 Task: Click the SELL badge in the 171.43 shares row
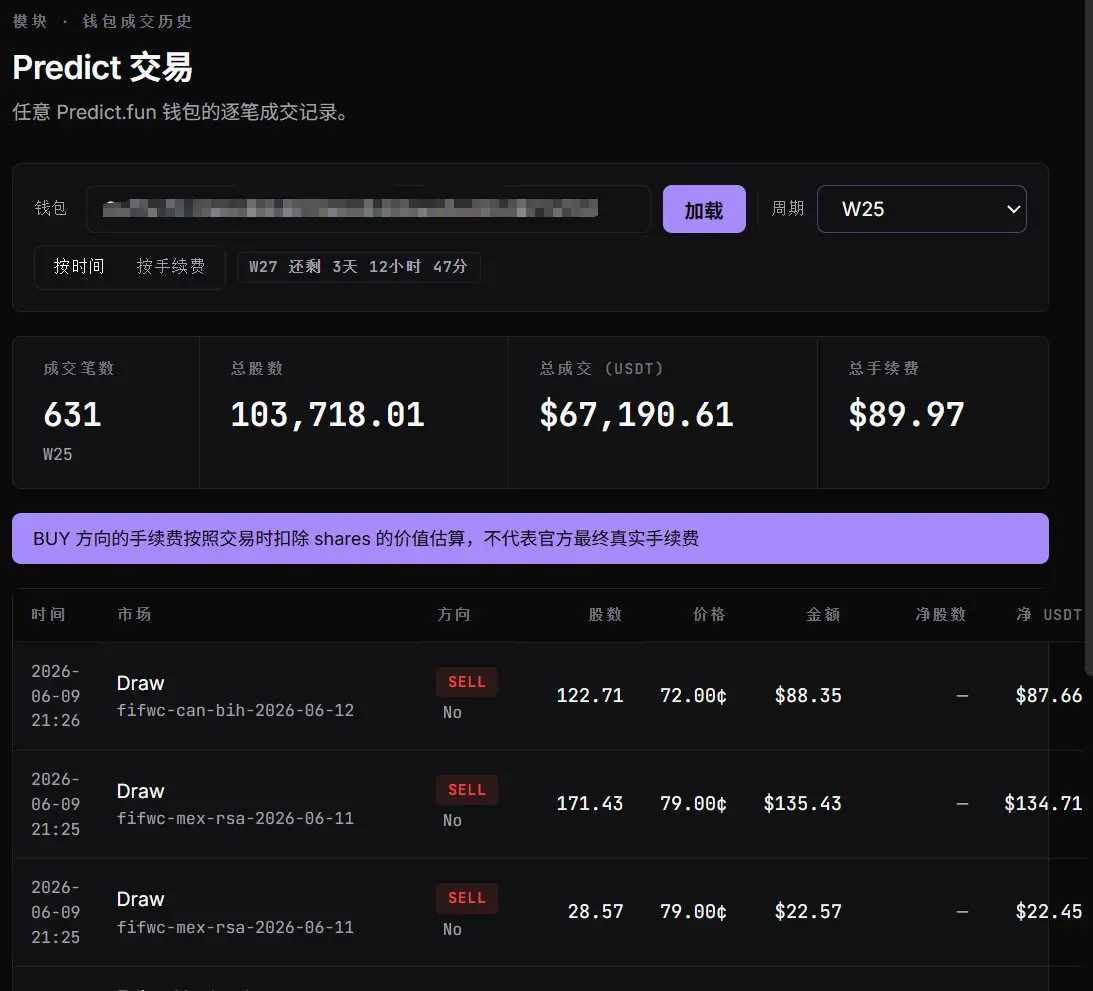[x=466, y=790]
